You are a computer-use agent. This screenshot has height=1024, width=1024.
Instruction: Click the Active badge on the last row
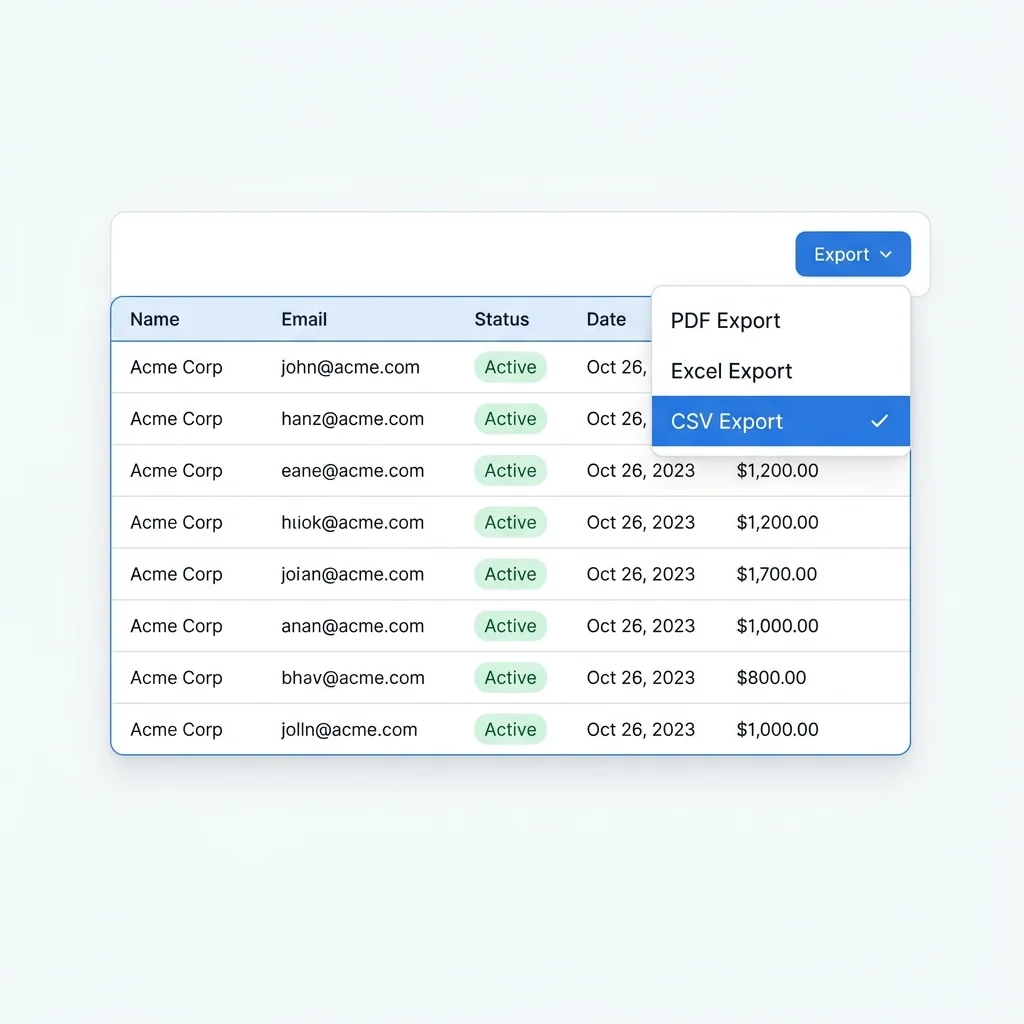(x=510, y=729)
